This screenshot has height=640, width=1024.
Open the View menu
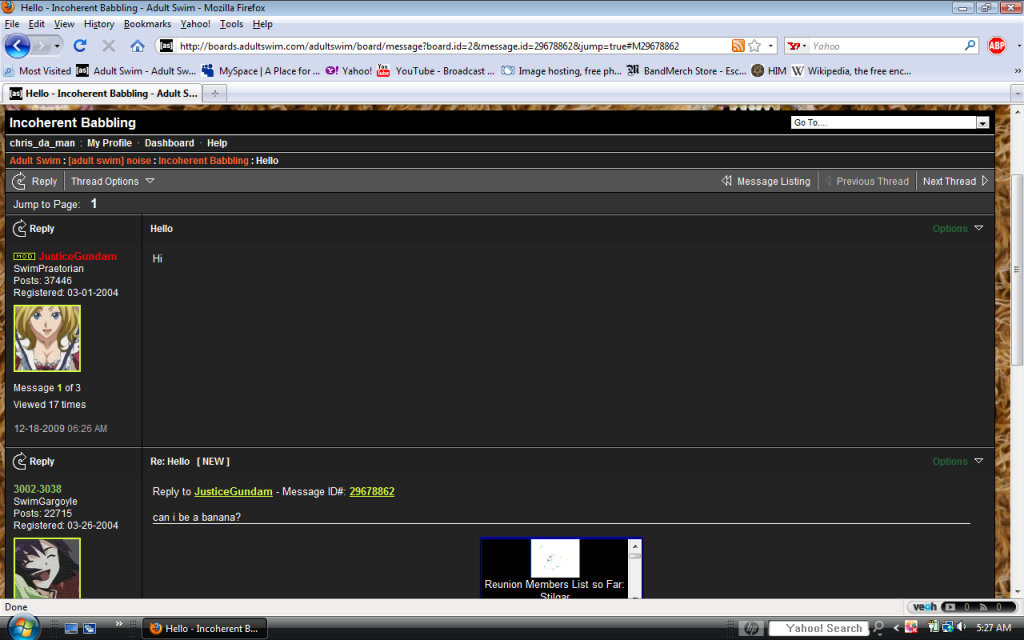click(64, 24)
